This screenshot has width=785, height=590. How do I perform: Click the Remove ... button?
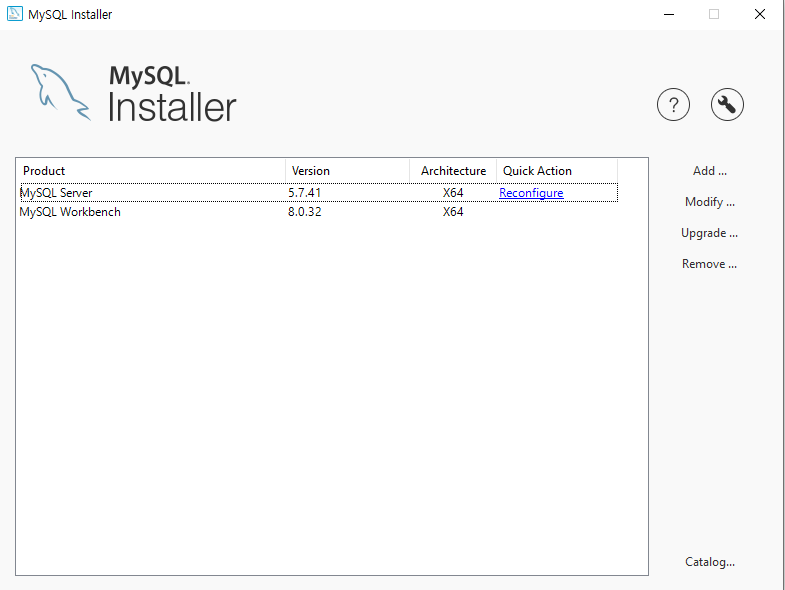(709, 264)
